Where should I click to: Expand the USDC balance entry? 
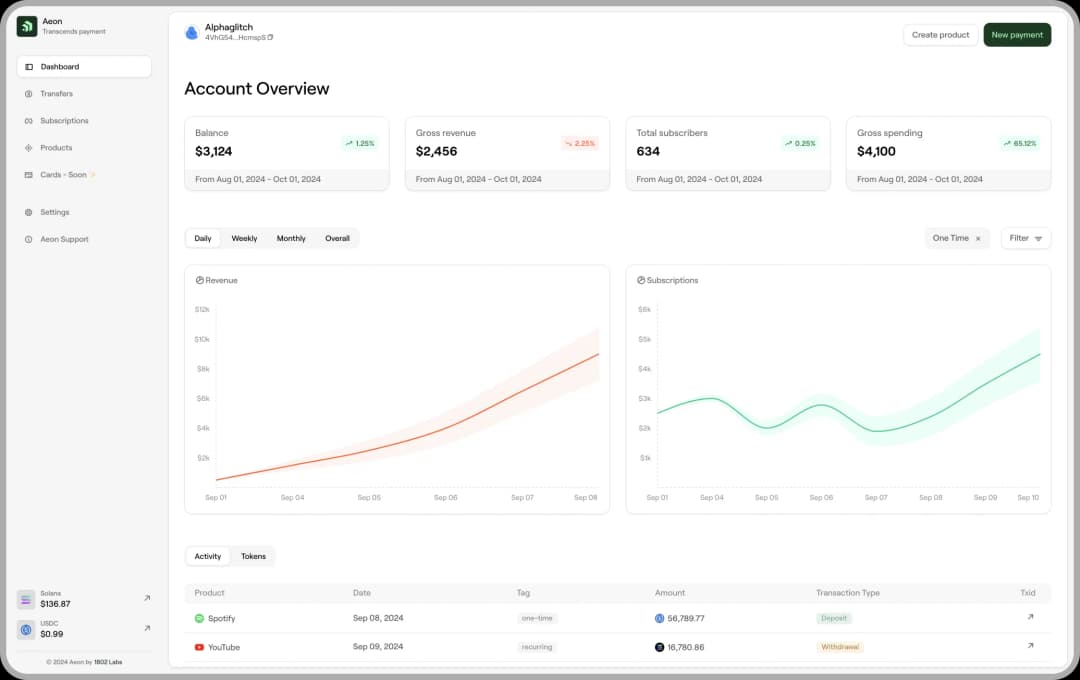click(146, 628)
